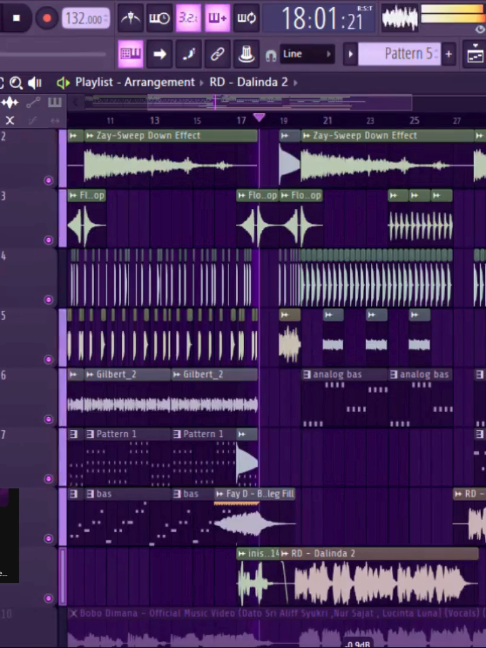The width and height of the screenshot is (486, 648).
Task: Click the stop playback button
Action: pos(16,18)
